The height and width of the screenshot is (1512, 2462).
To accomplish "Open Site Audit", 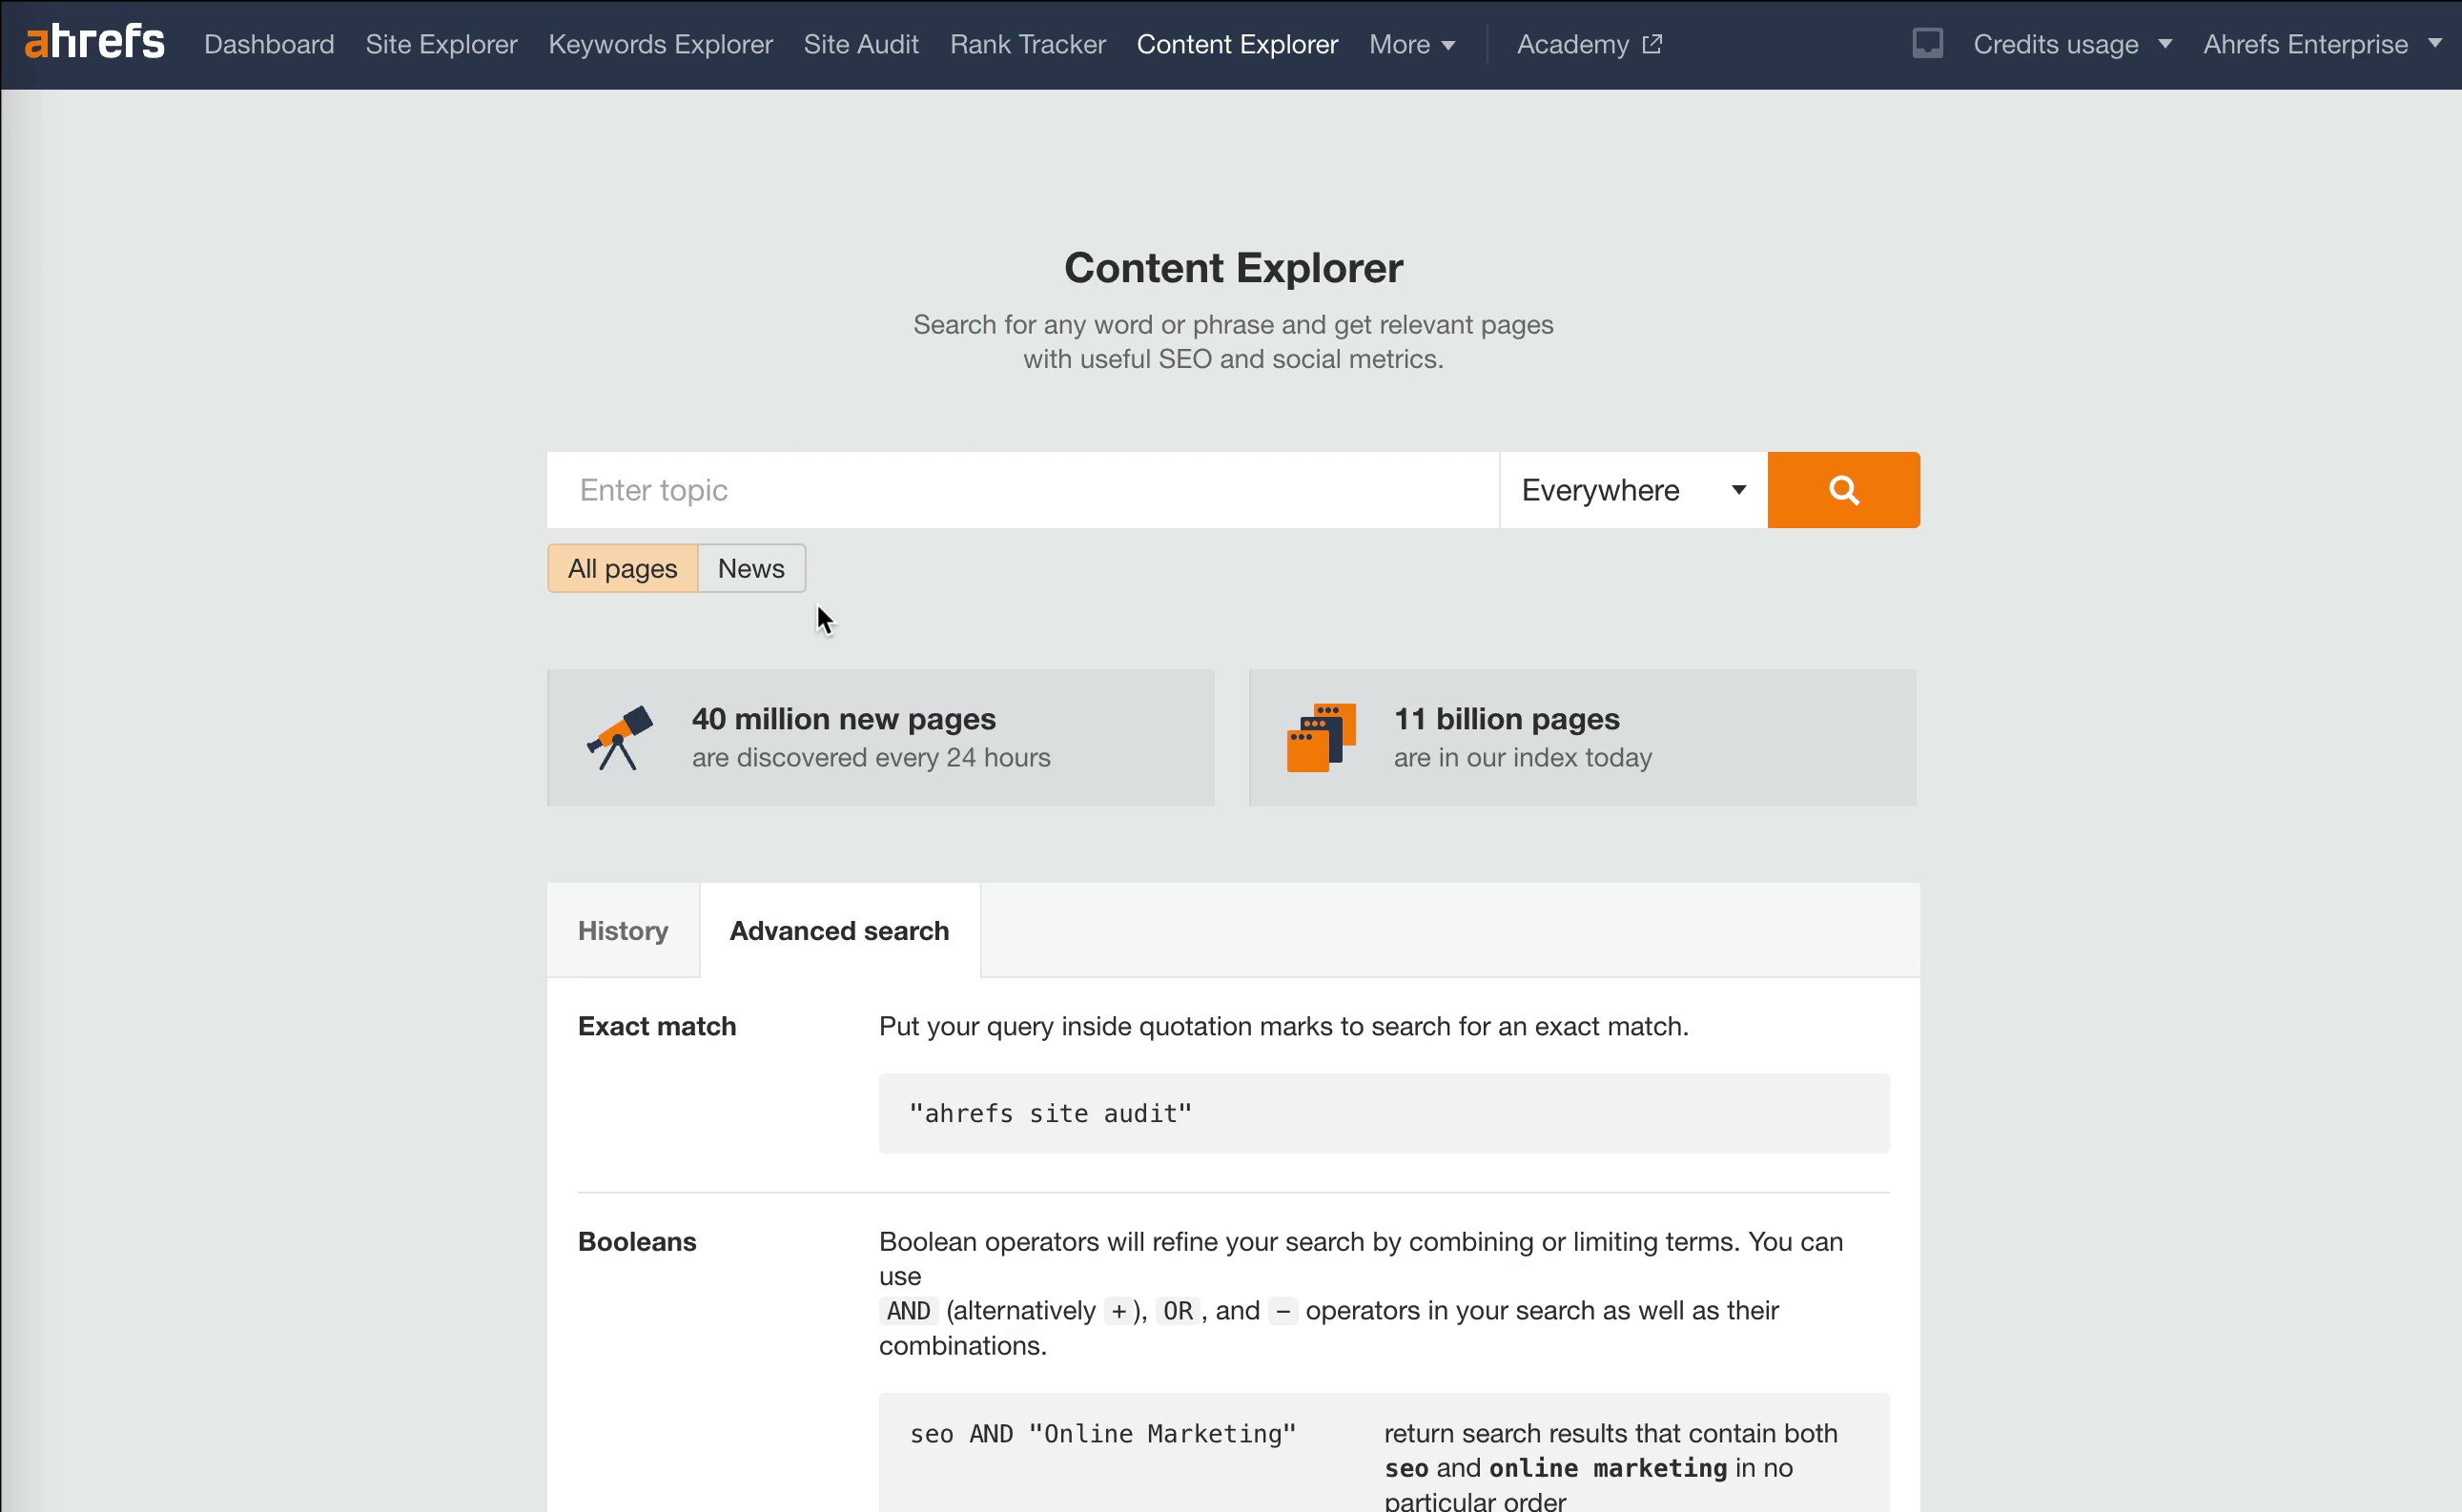I will (x=861, y=44).
